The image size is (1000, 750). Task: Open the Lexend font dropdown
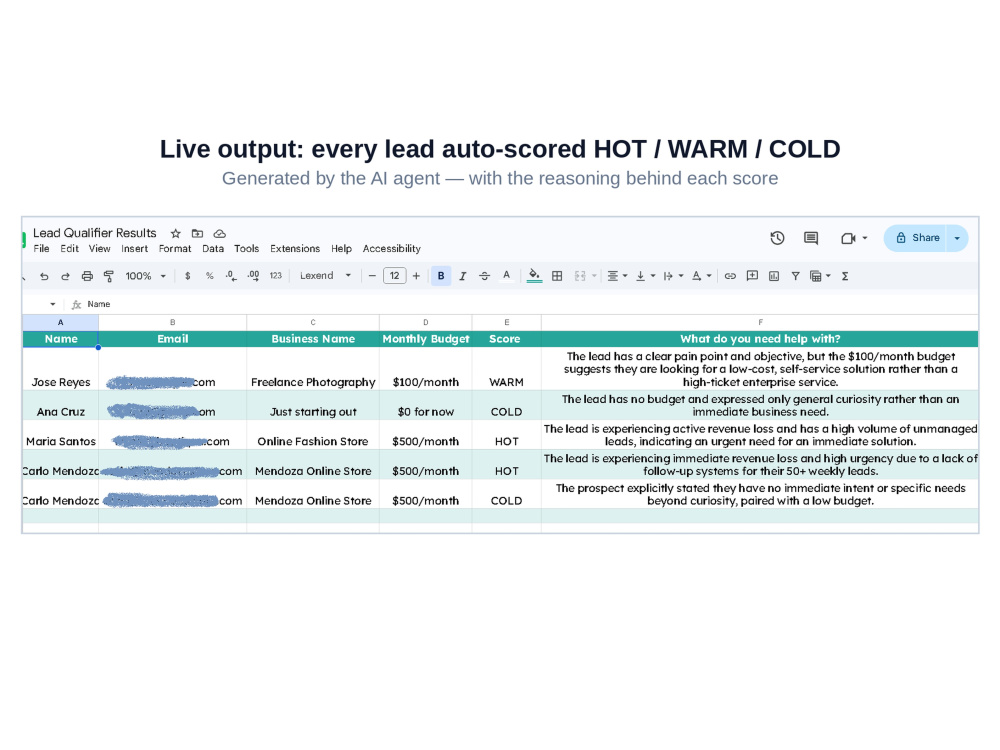coord(325,276)
